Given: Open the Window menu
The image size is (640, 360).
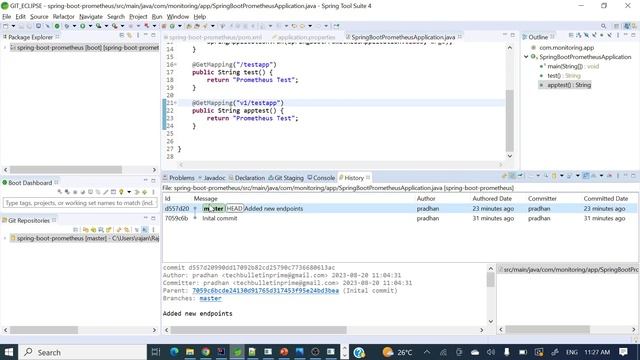Looking at the screenshot, I should click(x=178, y=17).
